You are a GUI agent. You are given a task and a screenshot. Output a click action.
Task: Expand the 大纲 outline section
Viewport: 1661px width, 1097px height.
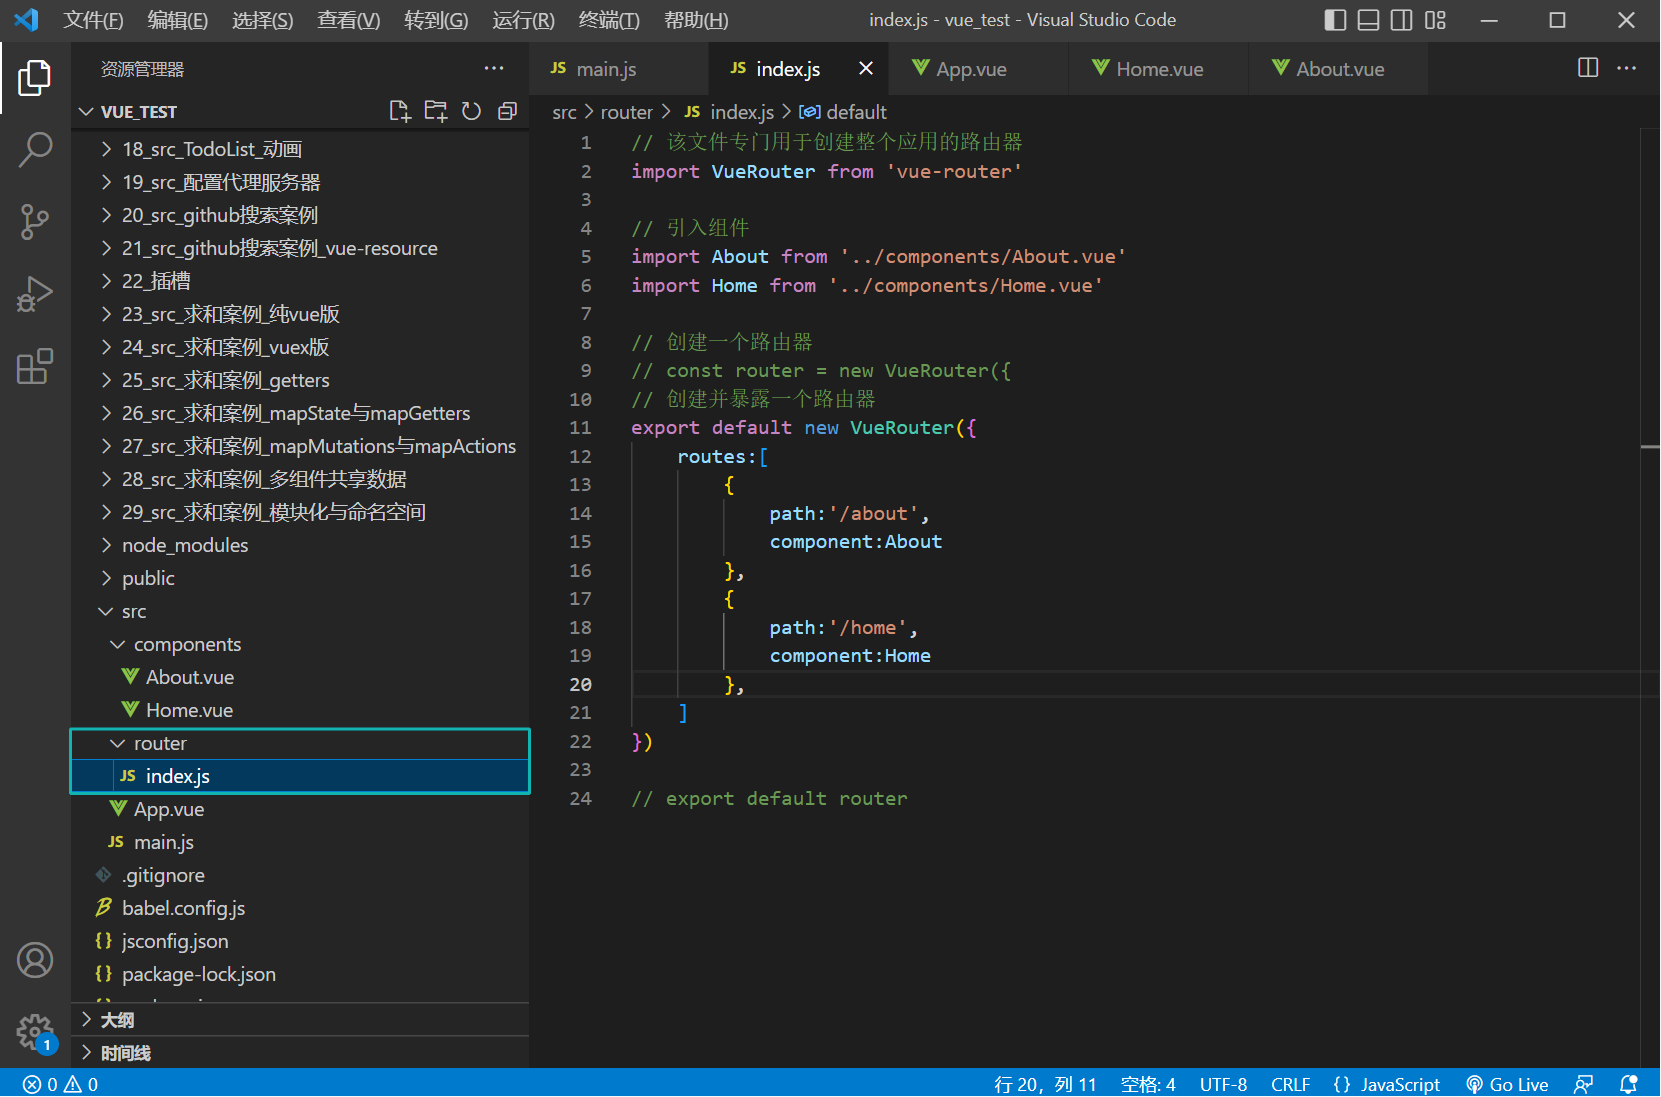pos(300,1020)
